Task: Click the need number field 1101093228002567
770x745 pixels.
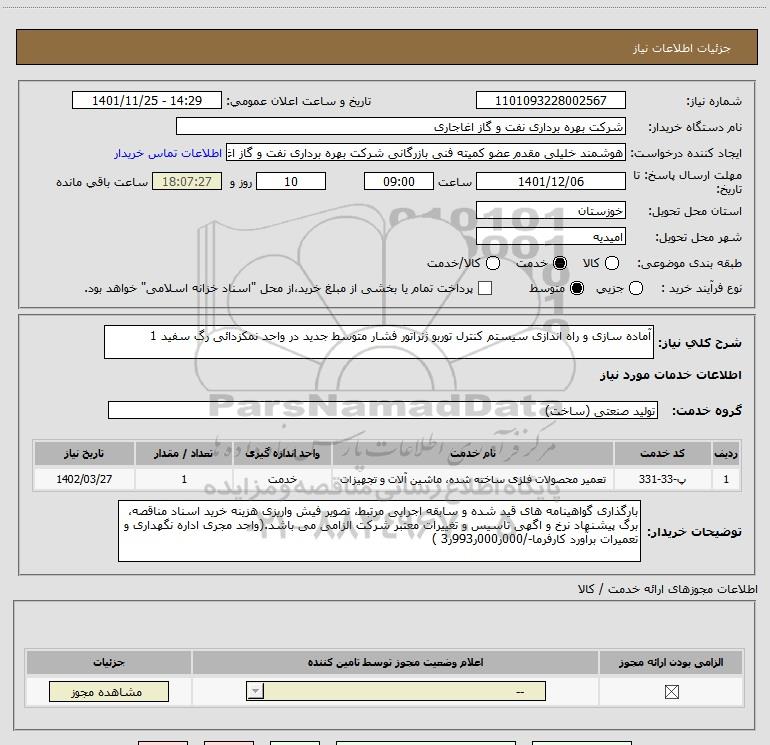Action: pos(550,100)
